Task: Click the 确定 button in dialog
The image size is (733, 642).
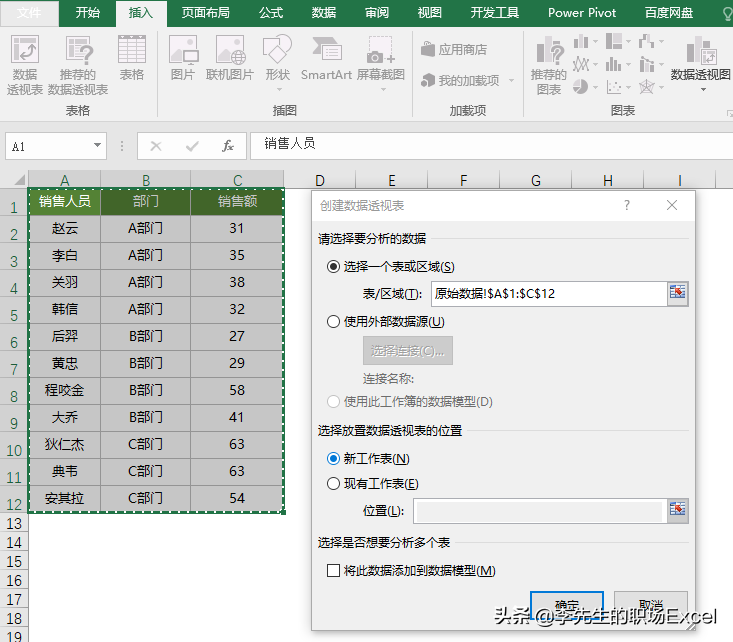Action: coord(567,605)
